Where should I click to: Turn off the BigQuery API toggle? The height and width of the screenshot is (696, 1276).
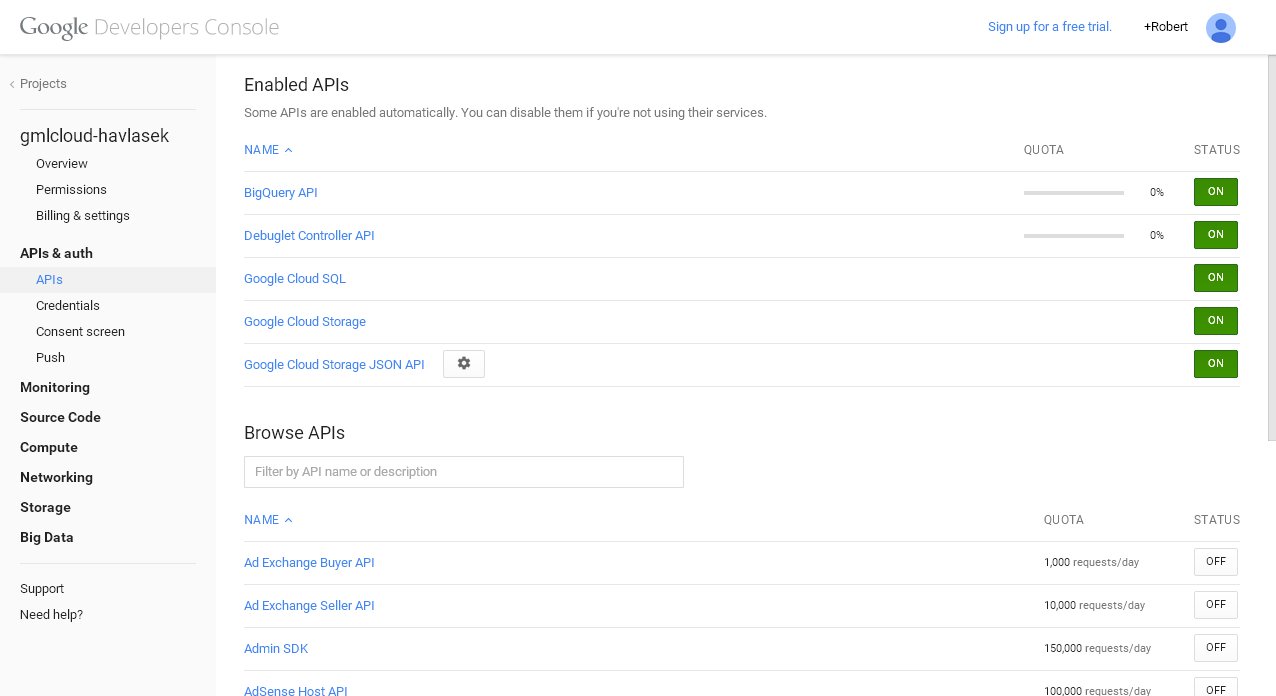1215,192
